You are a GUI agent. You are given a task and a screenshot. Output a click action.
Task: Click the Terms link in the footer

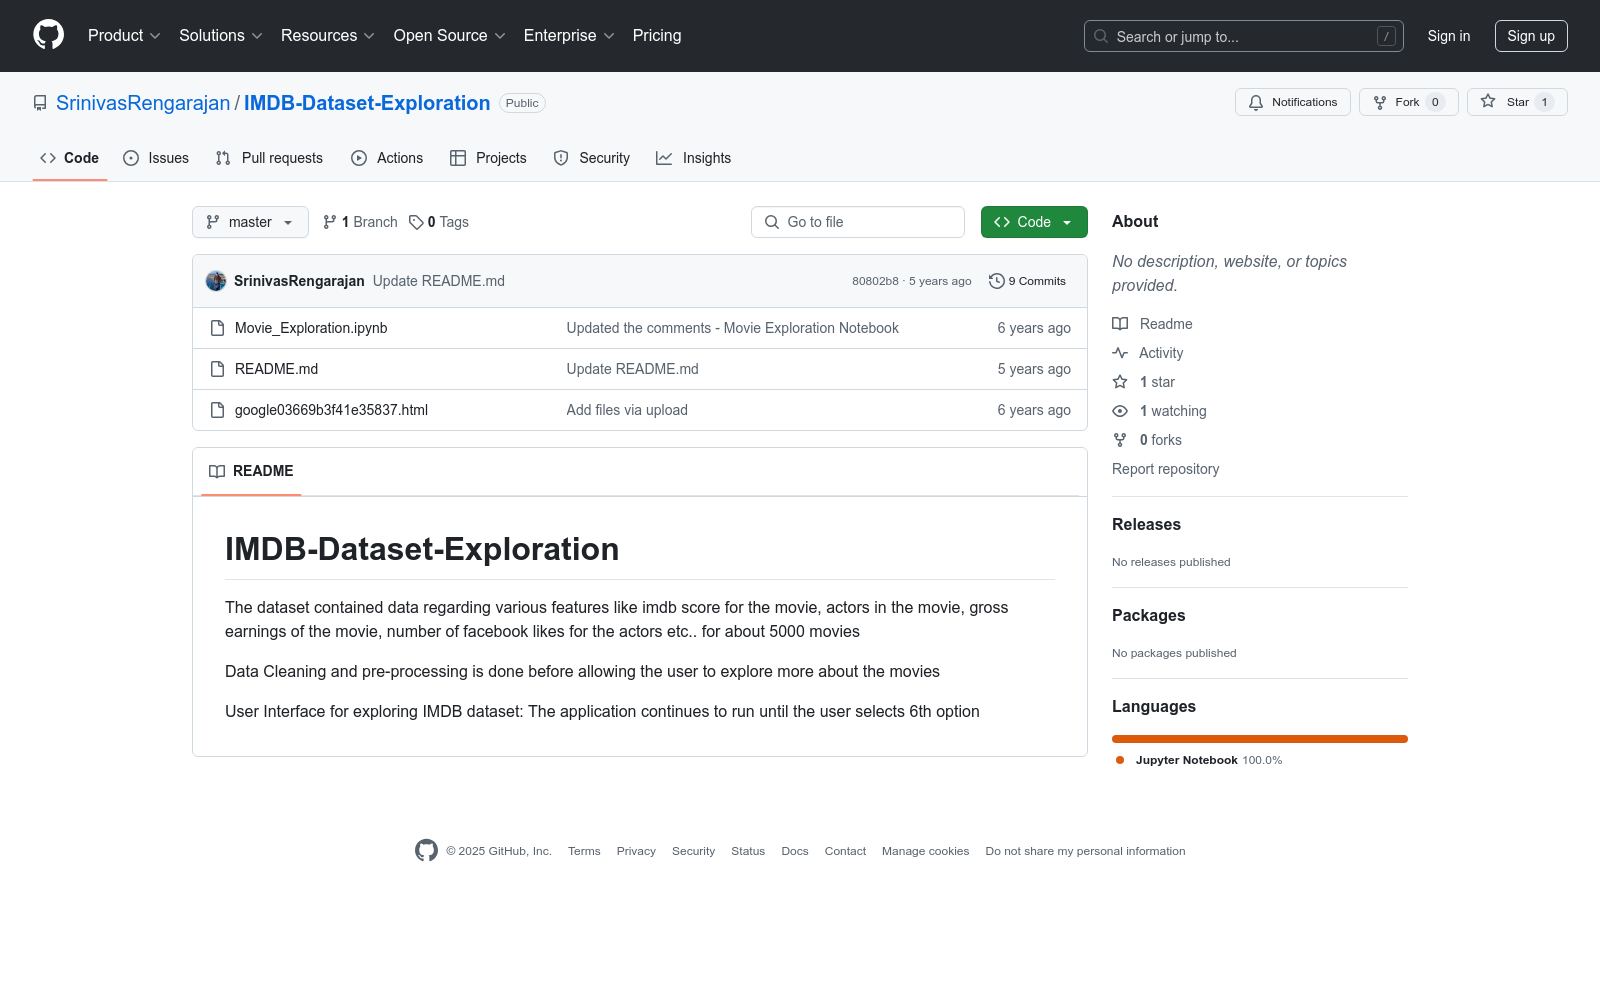(x=584, y=851)
